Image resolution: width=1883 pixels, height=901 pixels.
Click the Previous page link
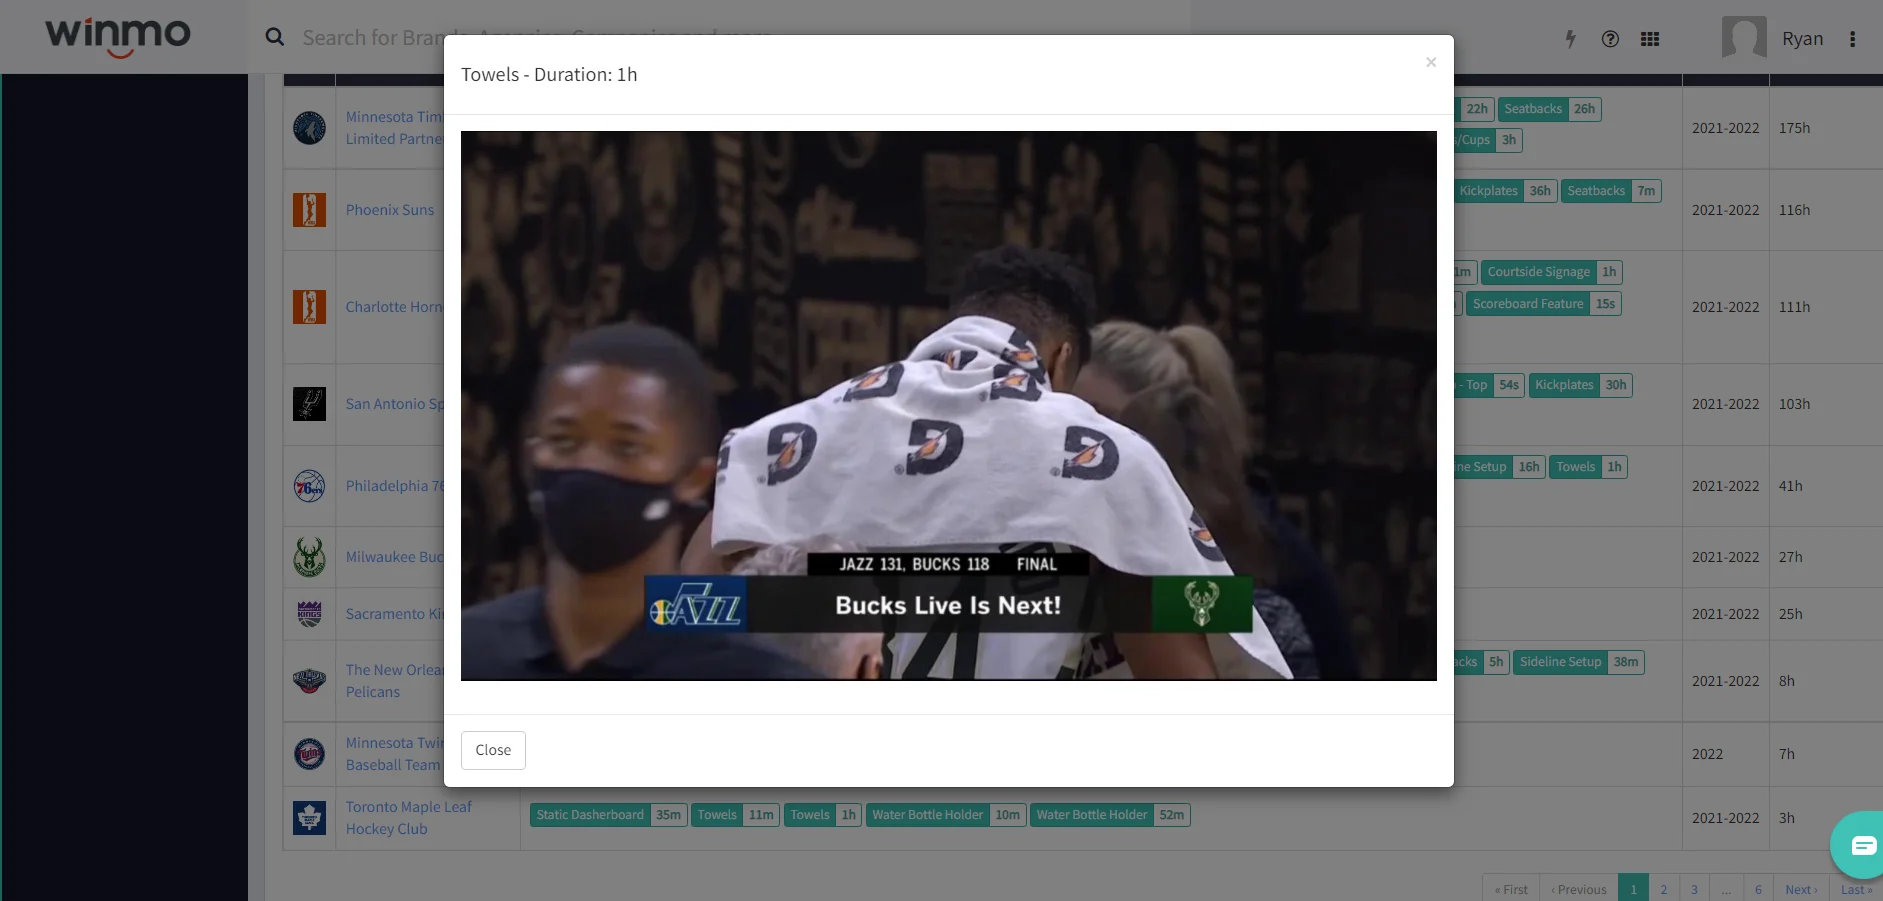1578,889
